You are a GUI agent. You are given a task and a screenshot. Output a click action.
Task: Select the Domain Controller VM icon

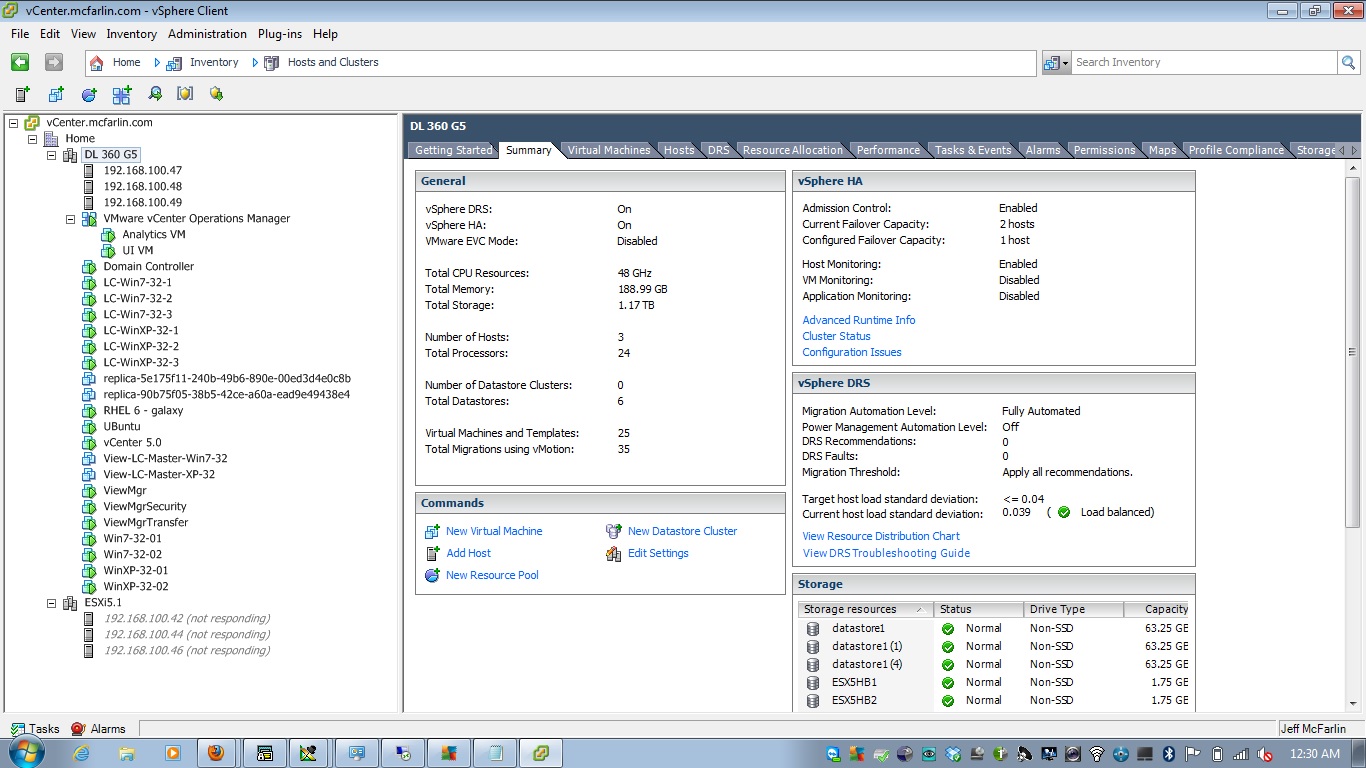tap(89, 266)
